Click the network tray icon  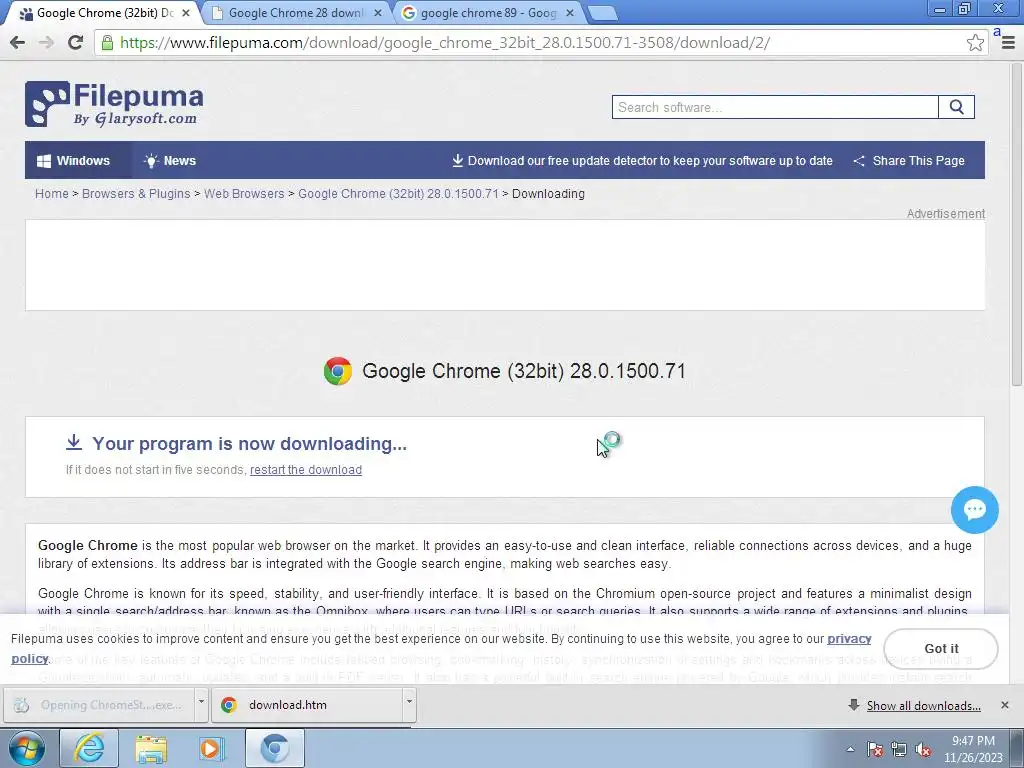(899, 750)
